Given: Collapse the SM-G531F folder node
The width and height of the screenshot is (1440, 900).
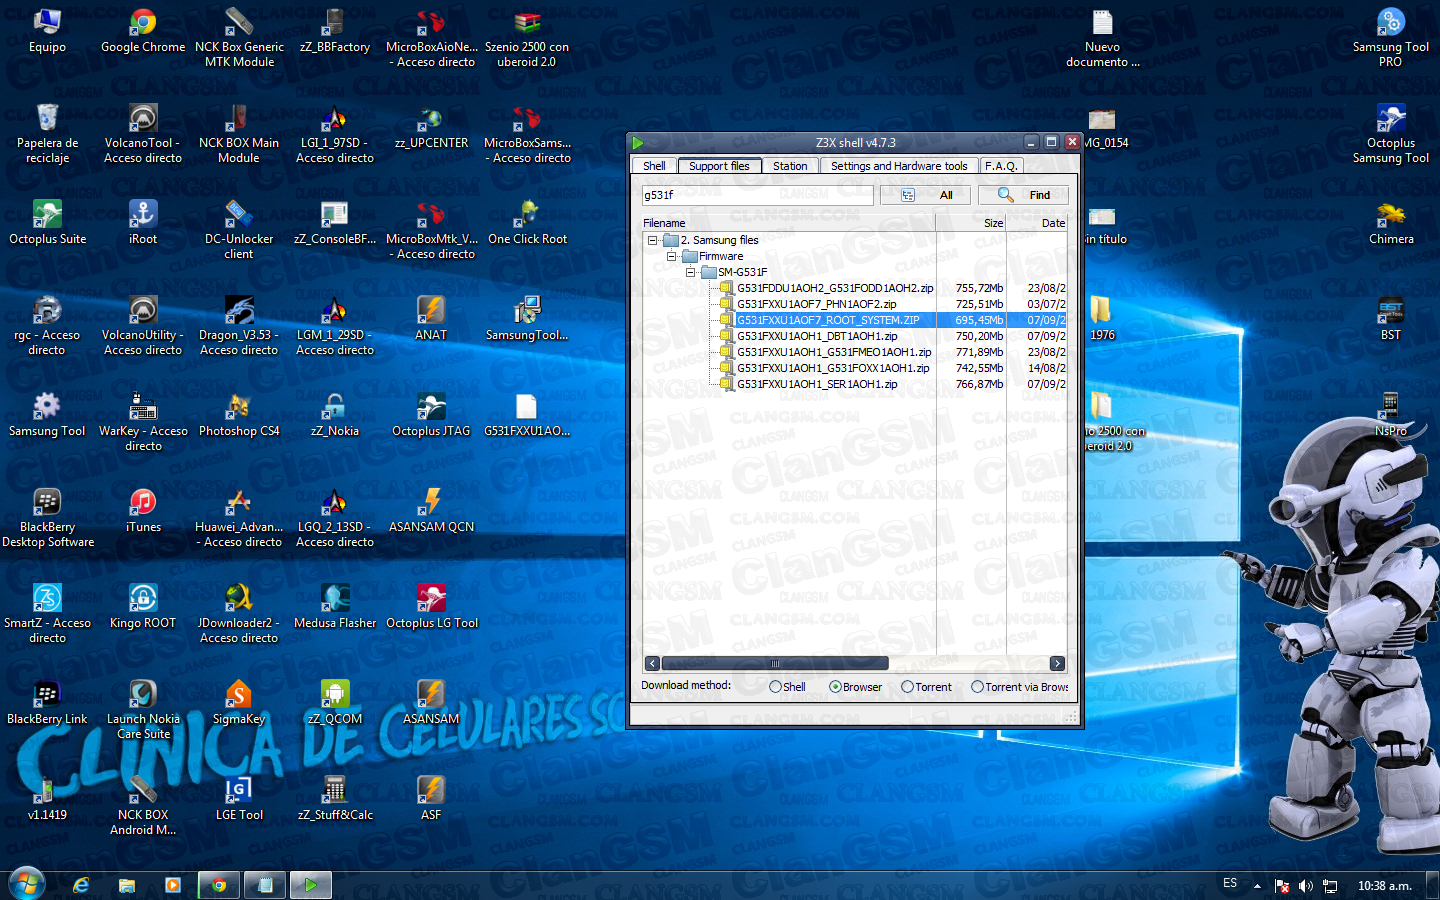Looking at the screenshot, I should 690,272.
